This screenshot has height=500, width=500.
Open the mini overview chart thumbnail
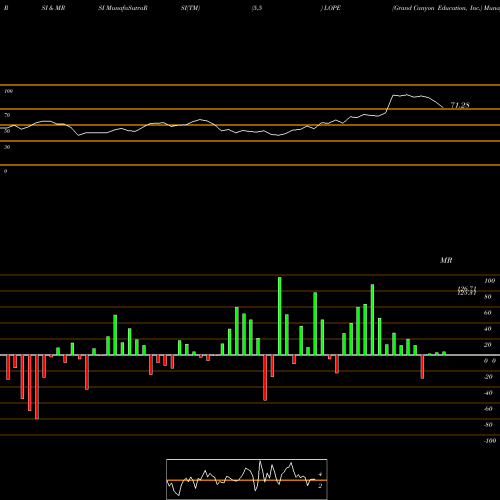pos(247,479)
